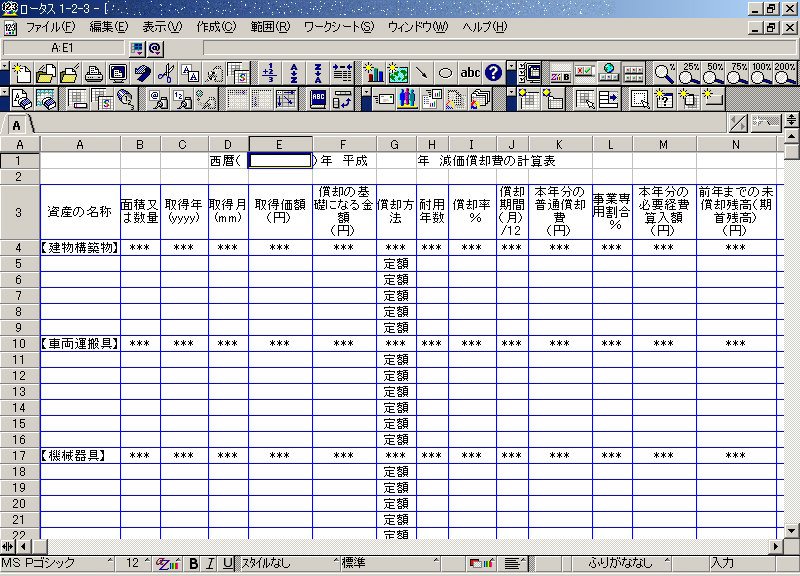Click the Save file icon
Viewport: 800px width, 576px height.
coord(69,73)
